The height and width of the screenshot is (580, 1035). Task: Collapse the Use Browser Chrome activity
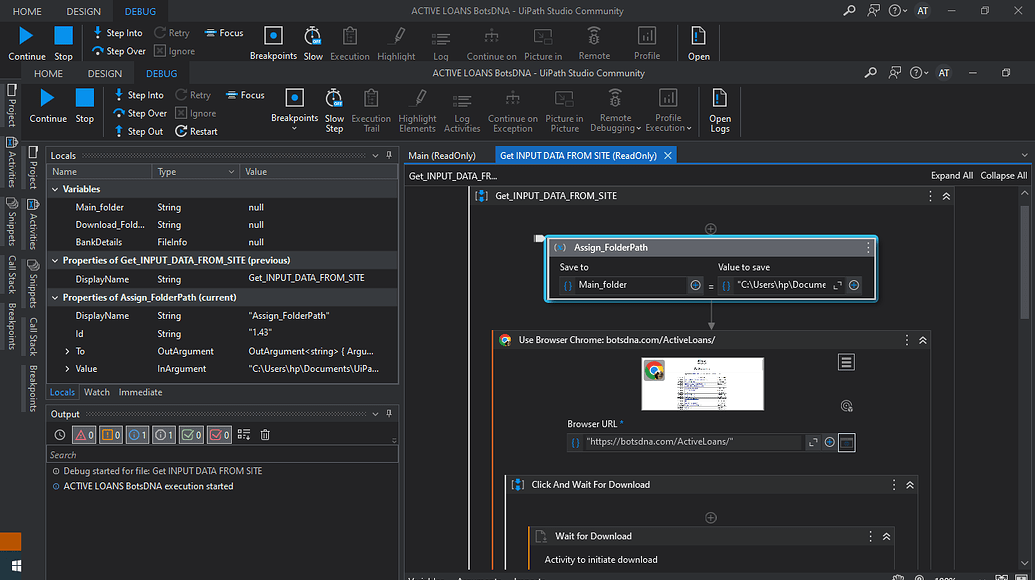tap(922, 340)
